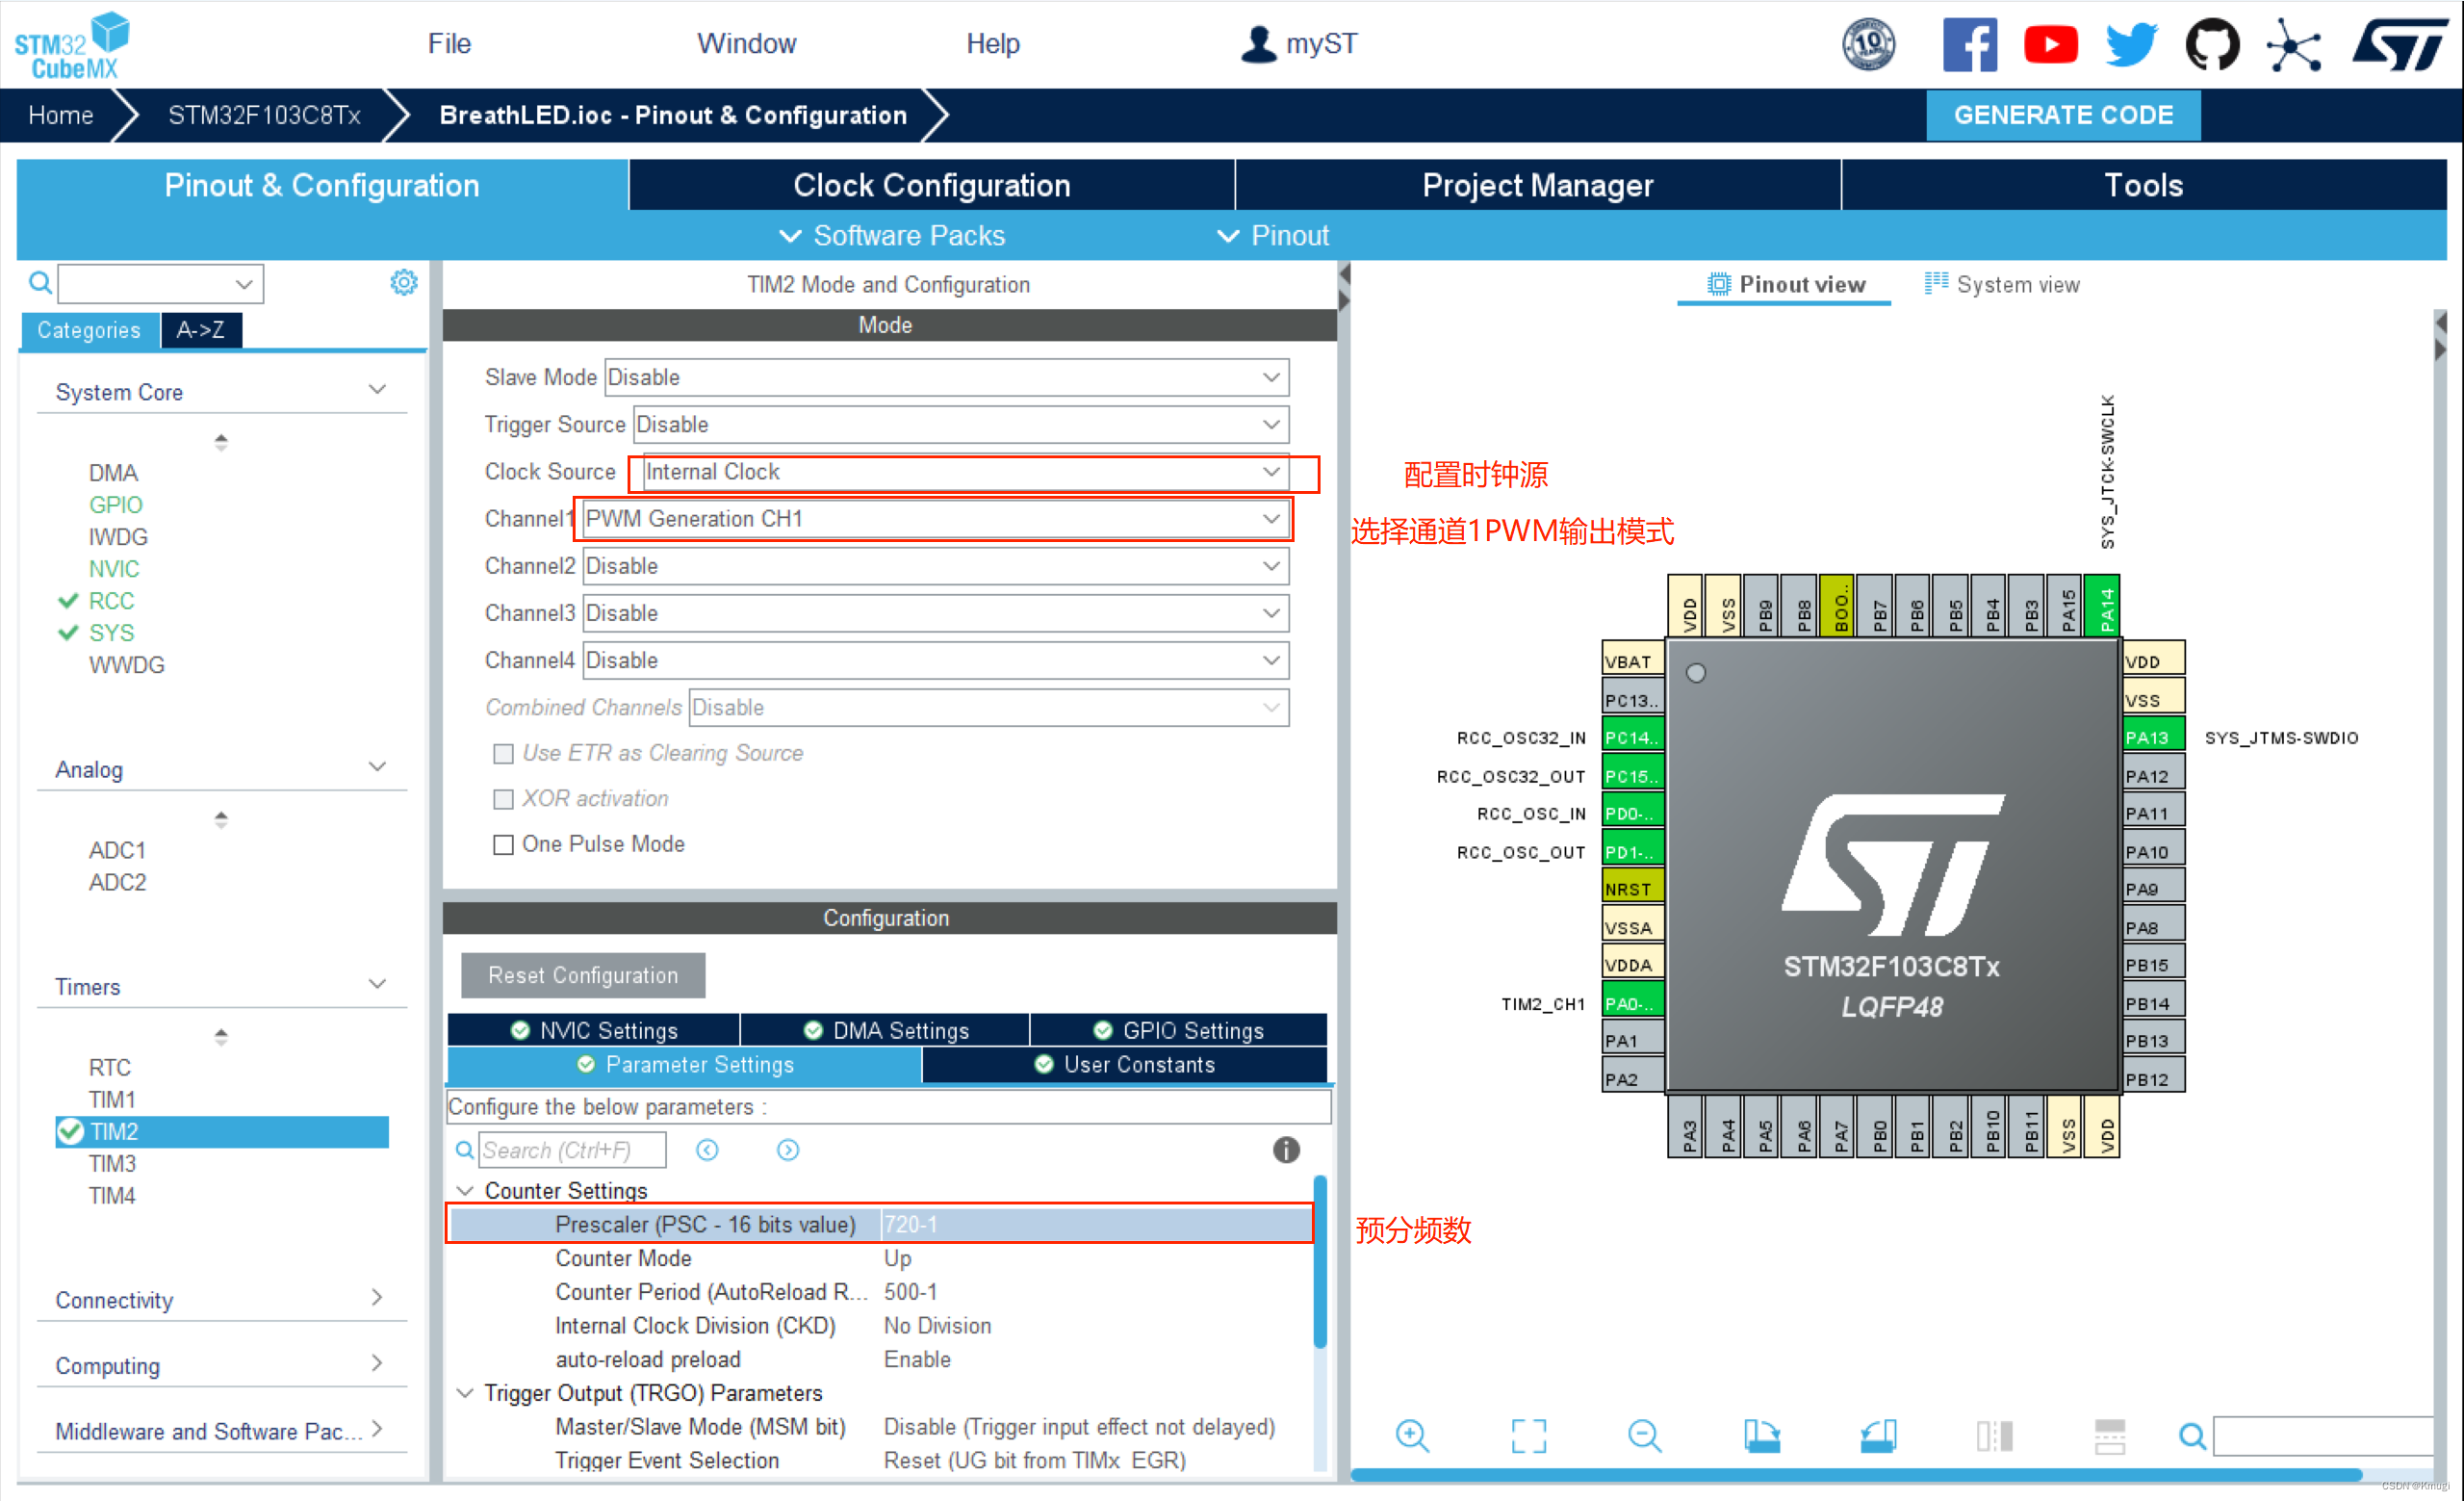Switch to Project Manager tab
Viewport: 2464px width, 1501px height.
tap(1537, 185)
